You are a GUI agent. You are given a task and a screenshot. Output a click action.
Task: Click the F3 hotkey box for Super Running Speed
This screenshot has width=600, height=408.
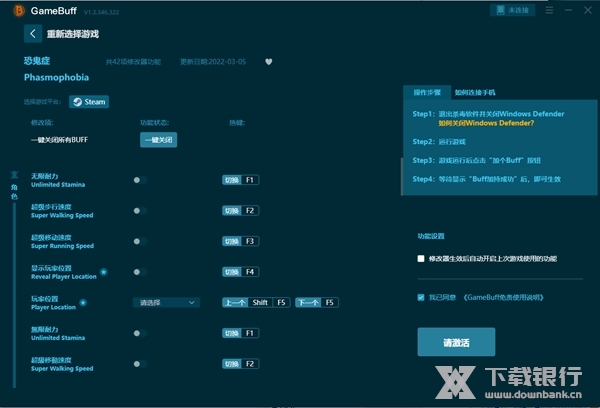(x=240, y=241)
